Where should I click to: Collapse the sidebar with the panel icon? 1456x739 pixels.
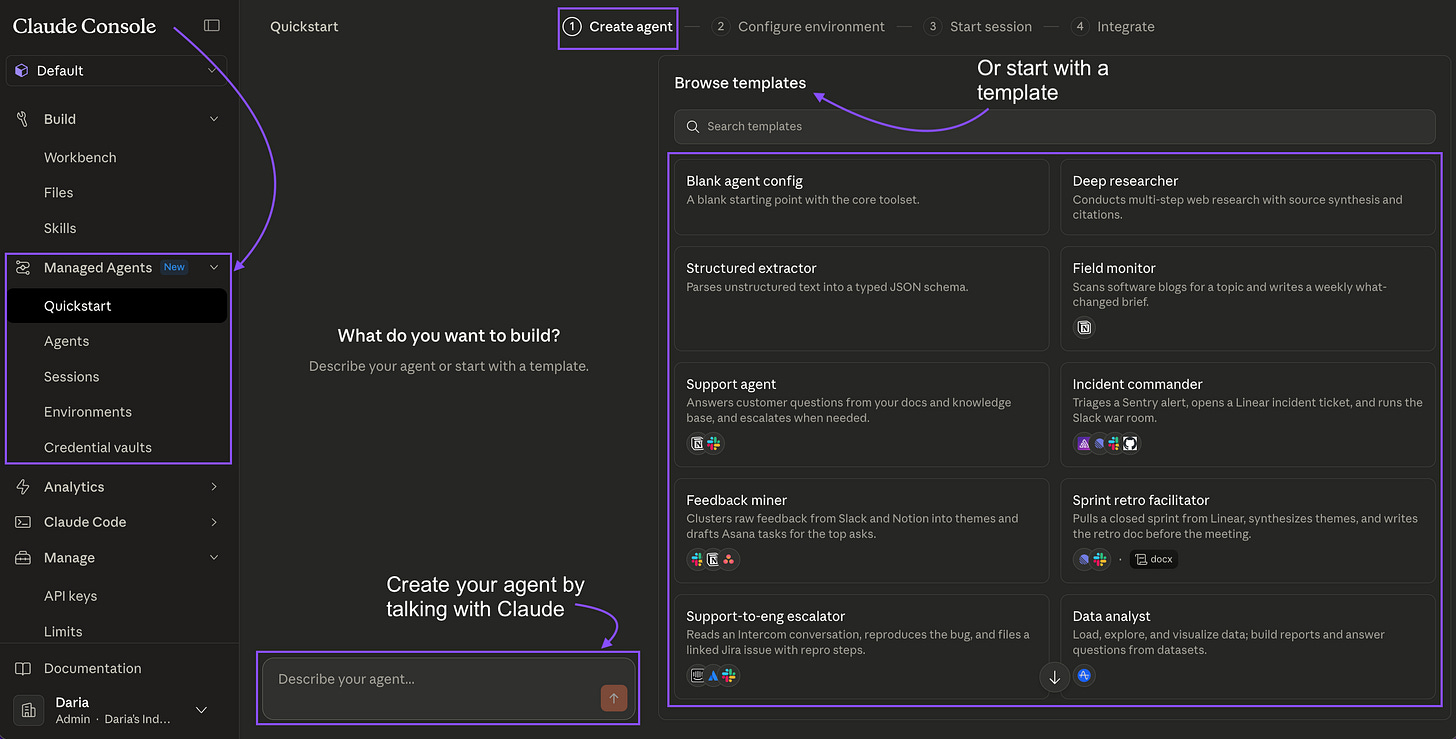tap(211, 26)
